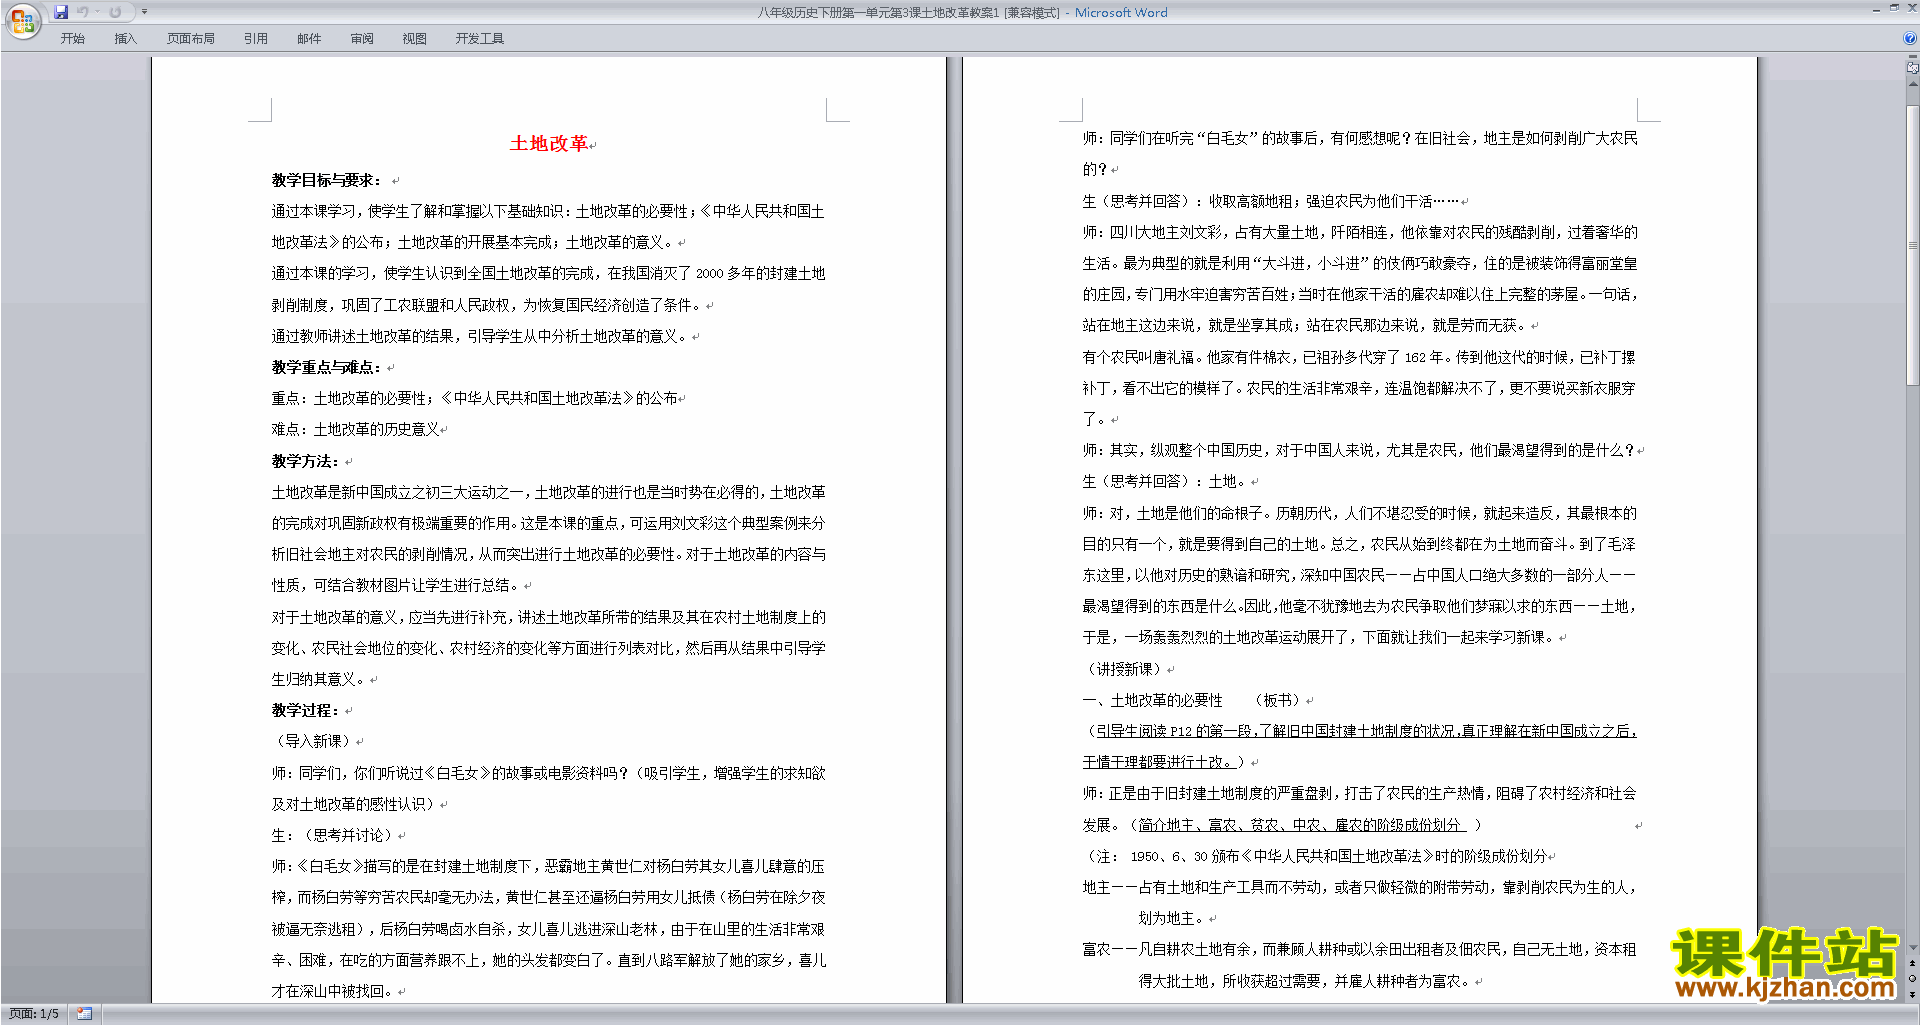Click the text （导入新课）
Image resolution: width=1920 pixels, height=1025 pixels.
(313, 741)
